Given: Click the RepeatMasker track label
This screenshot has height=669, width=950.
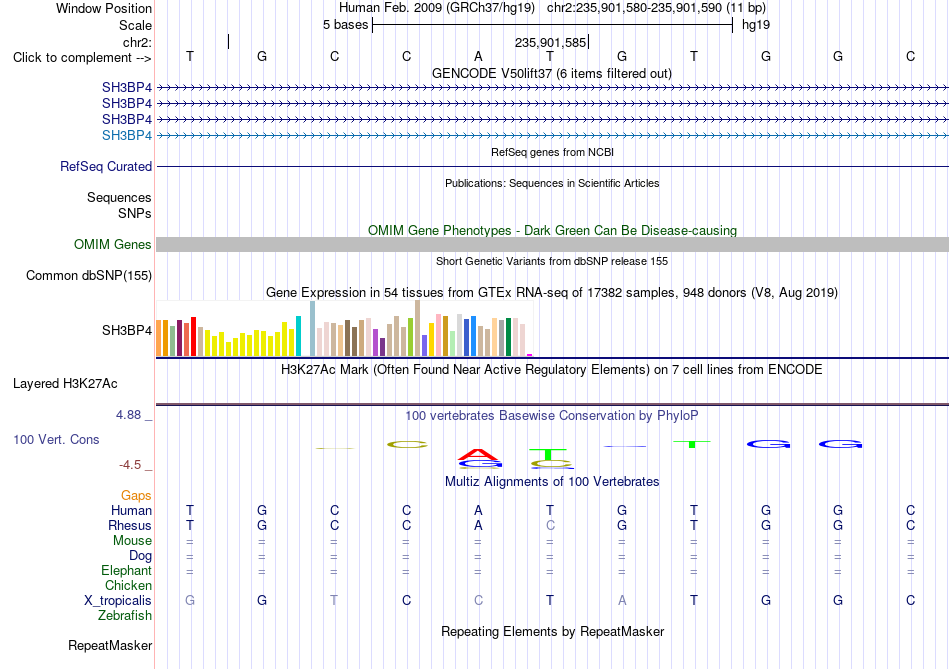Looking at the screenshot, I should (110, 645).
